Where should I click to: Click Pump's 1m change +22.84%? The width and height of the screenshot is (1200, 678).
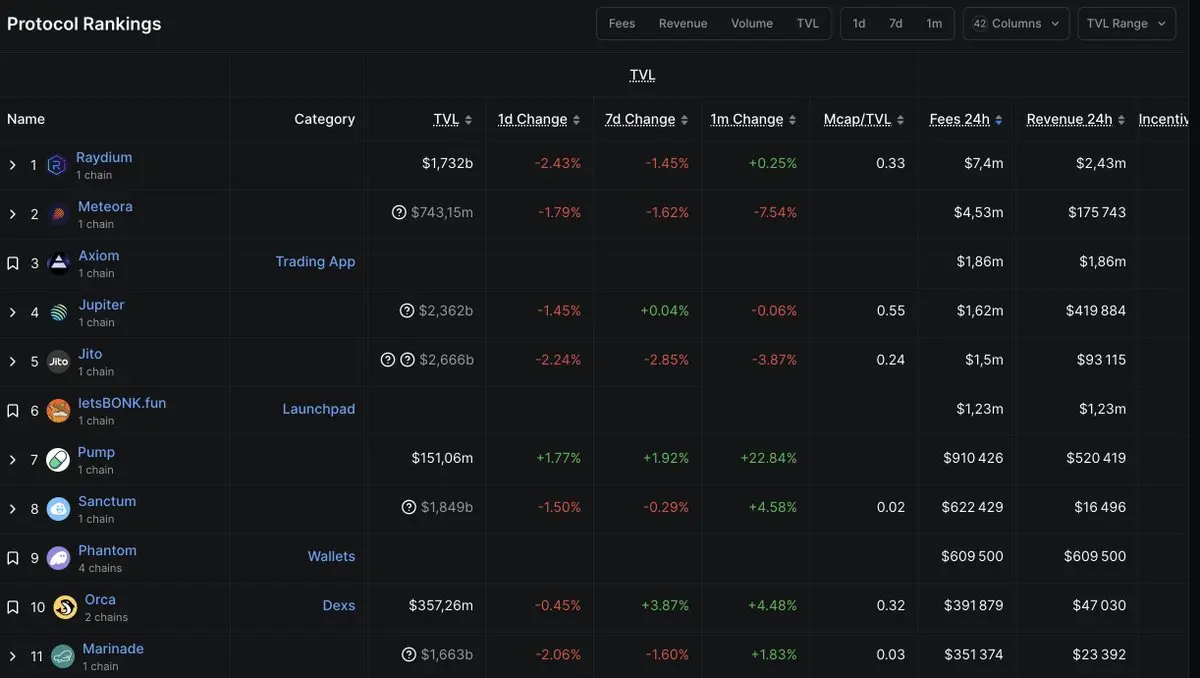(x=769, y=458)
